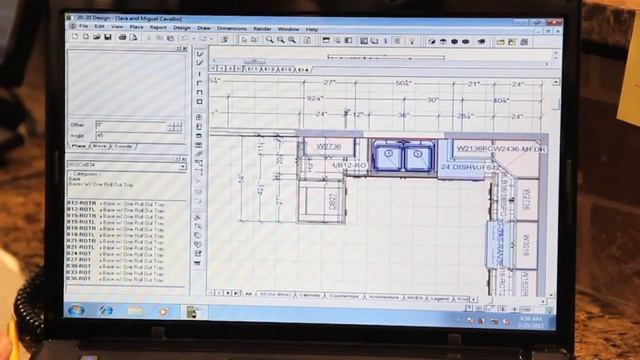Viewport: 640px width, 360px height.
Task: Click the clock in system tray
Action: click(530, 322)
